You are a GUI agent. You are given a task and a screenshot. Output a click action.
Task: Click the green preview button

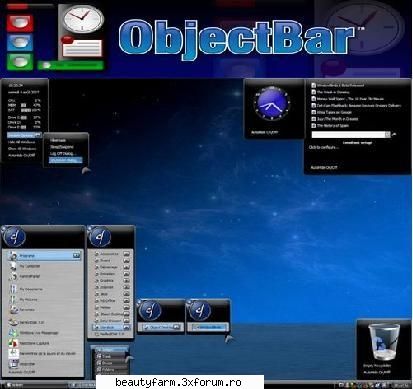click(x=20, y=62)
